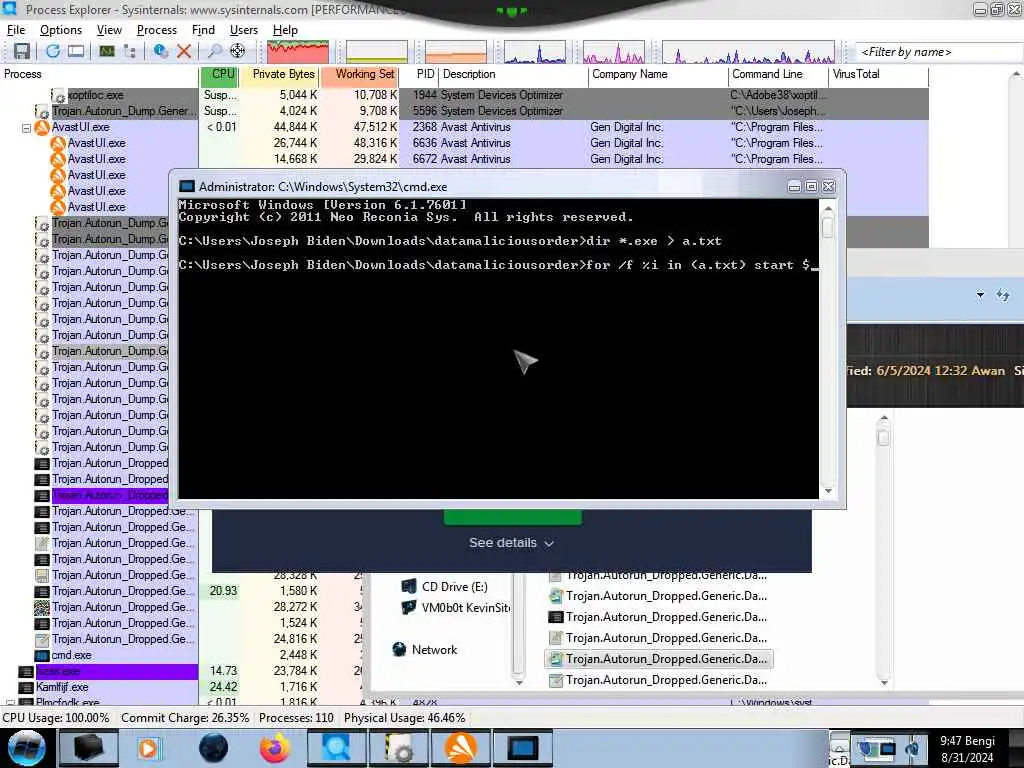This screenshot has height=768, width=1024.
Task: Open the Process menu
Action: pos(157,30)
